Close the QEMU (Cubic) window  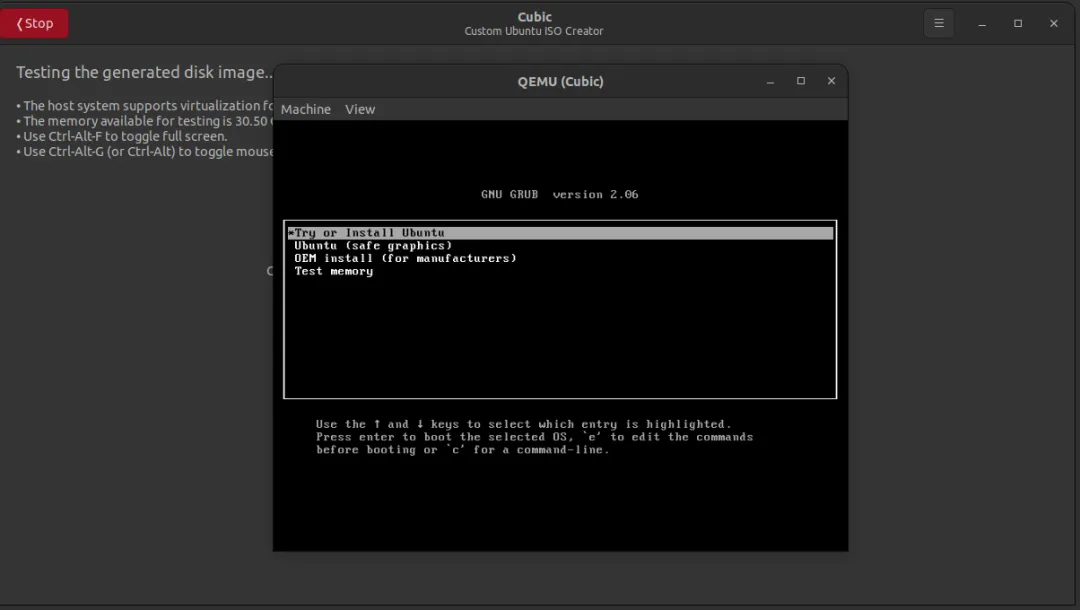point(831,81)
